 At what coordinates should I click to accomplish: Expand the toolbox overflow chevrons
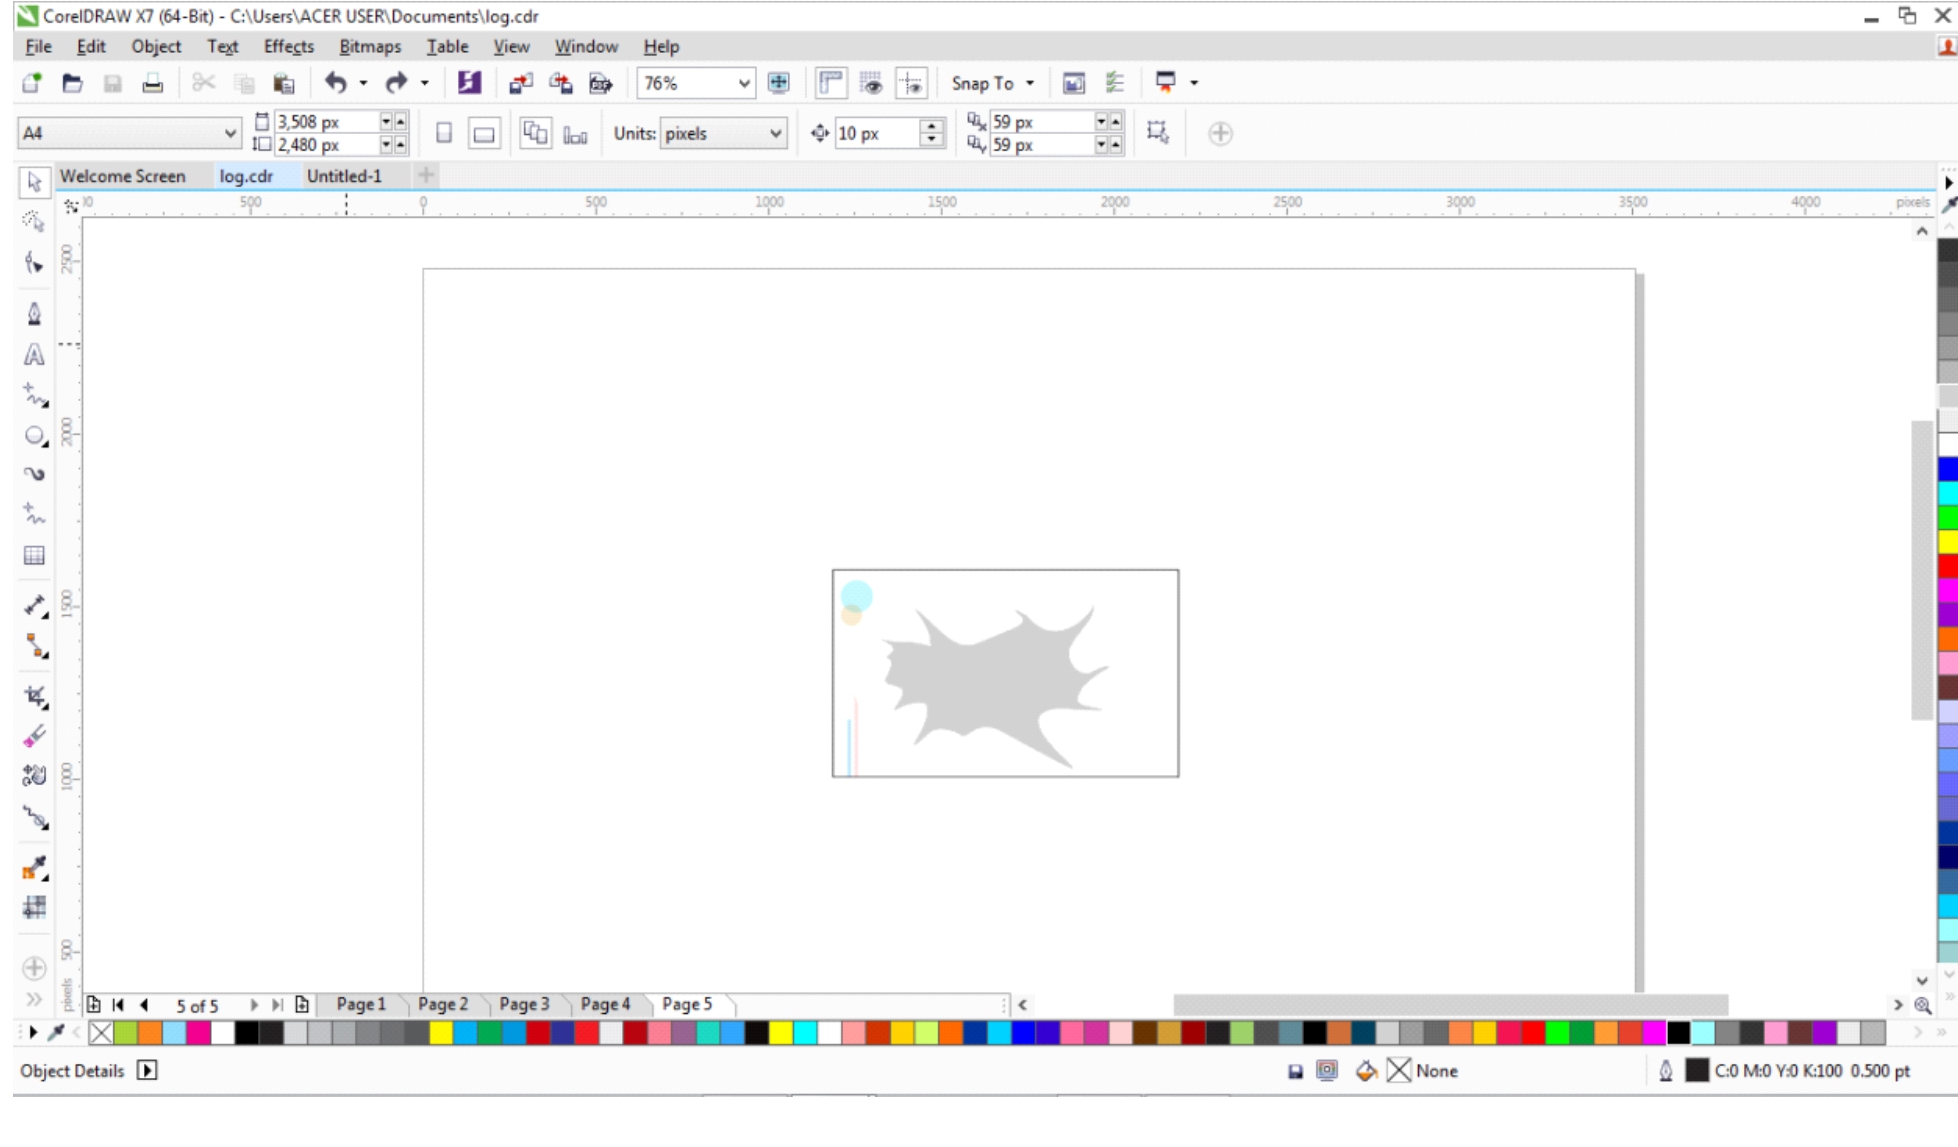[x=34, y=999]
